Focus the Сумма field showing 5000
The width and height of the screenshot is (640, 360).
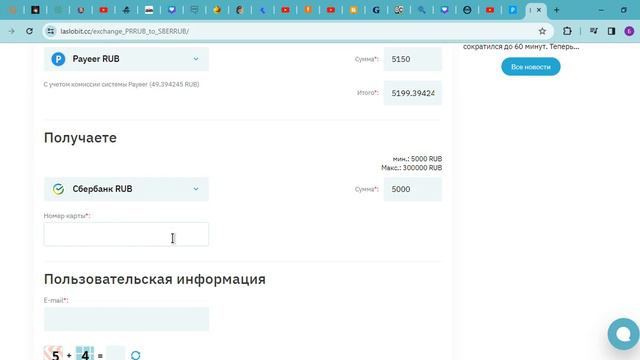point(413,189)
